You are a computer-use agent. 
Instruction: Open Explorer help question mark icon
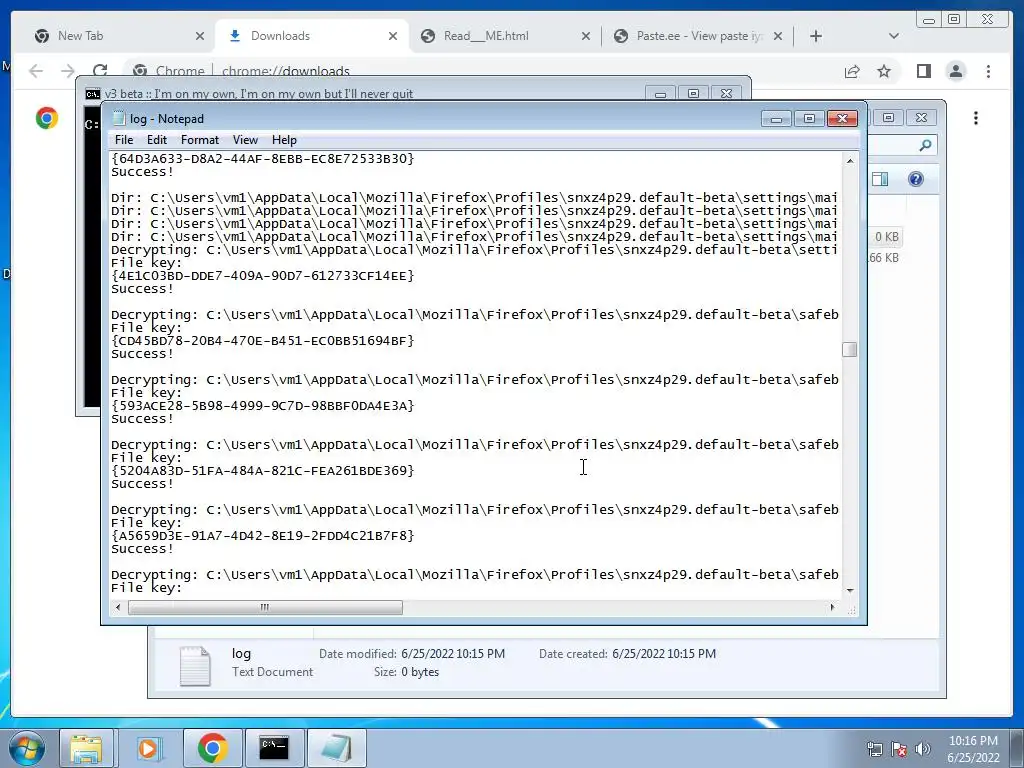(x=916, y=179)
